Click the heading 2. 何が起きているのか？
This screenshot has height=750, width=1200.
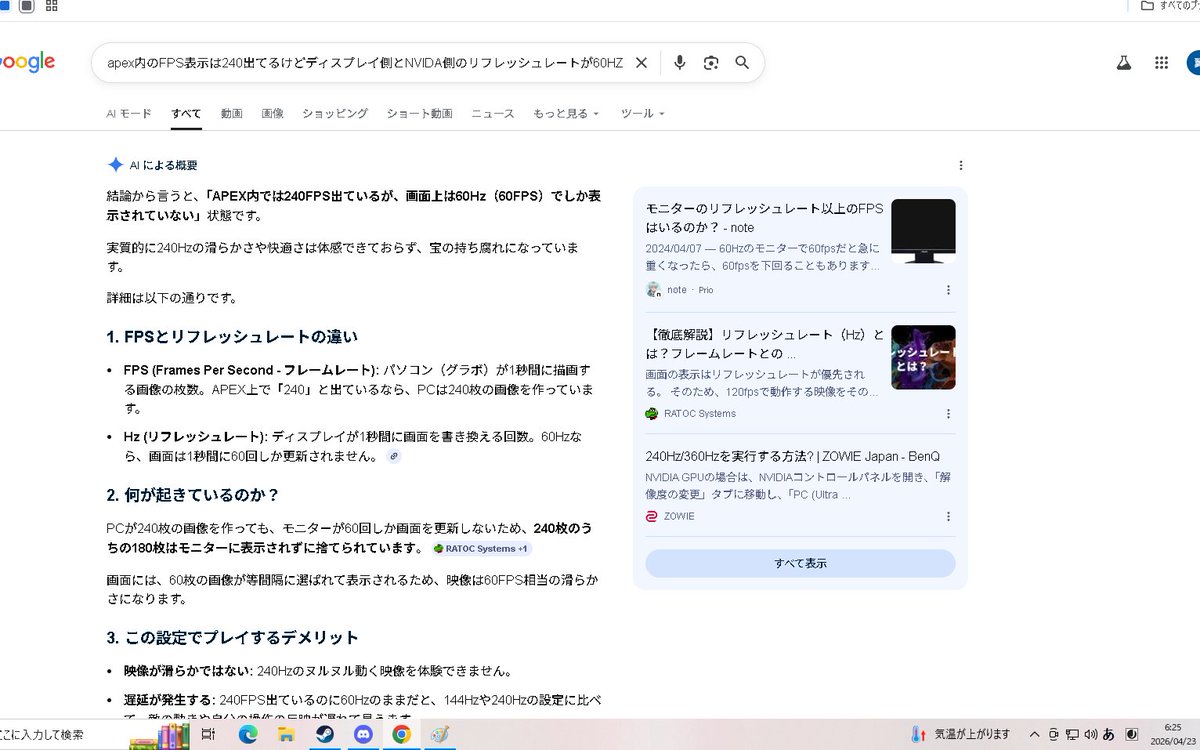coord(193,495)
